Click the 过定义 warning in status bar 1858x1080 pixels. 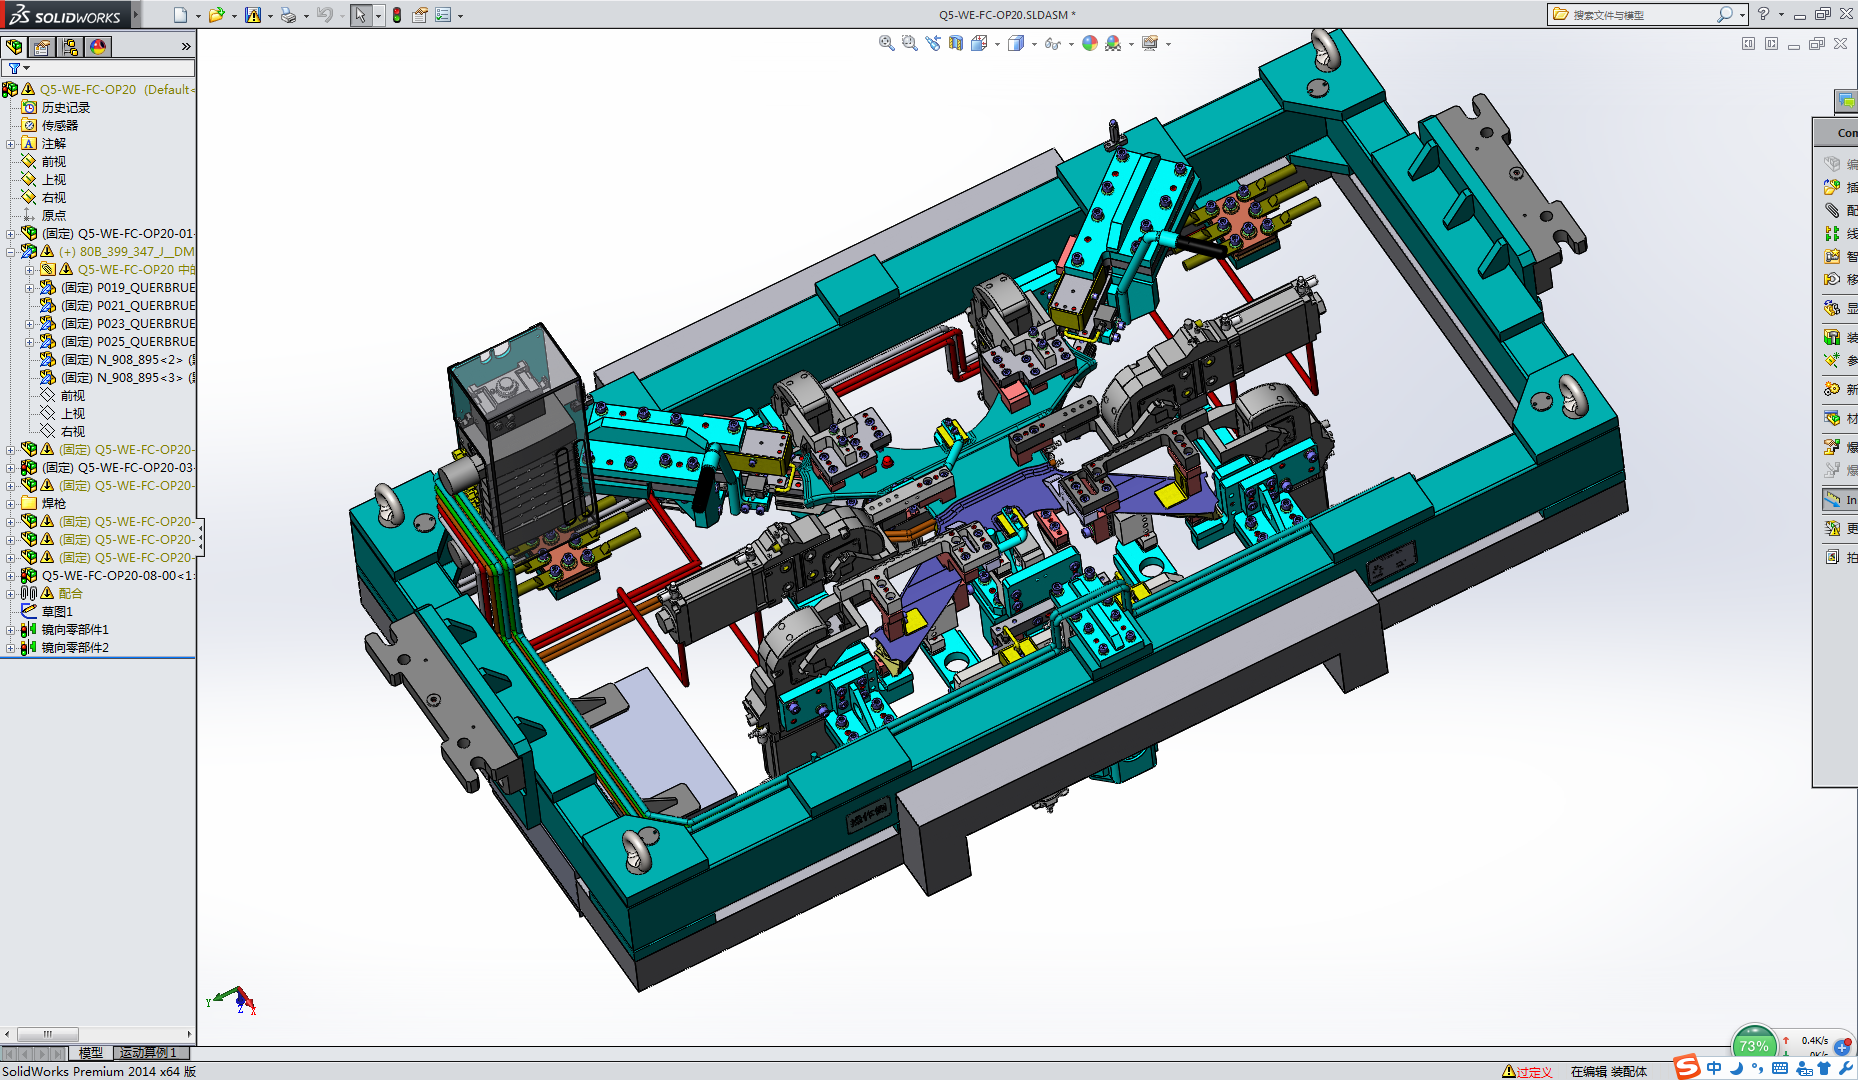[1527, 1072]
